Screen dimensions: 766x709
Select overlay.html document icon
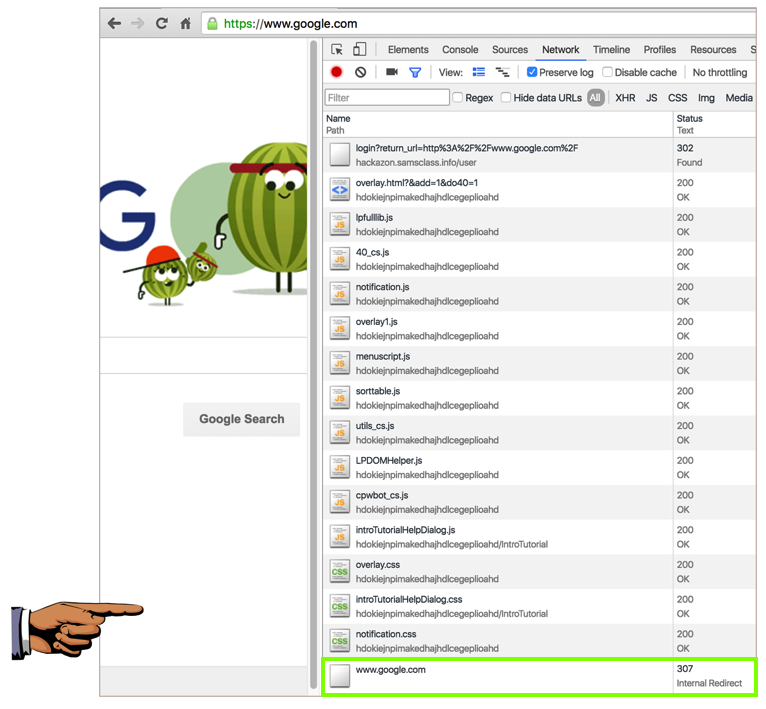point(340,190)
